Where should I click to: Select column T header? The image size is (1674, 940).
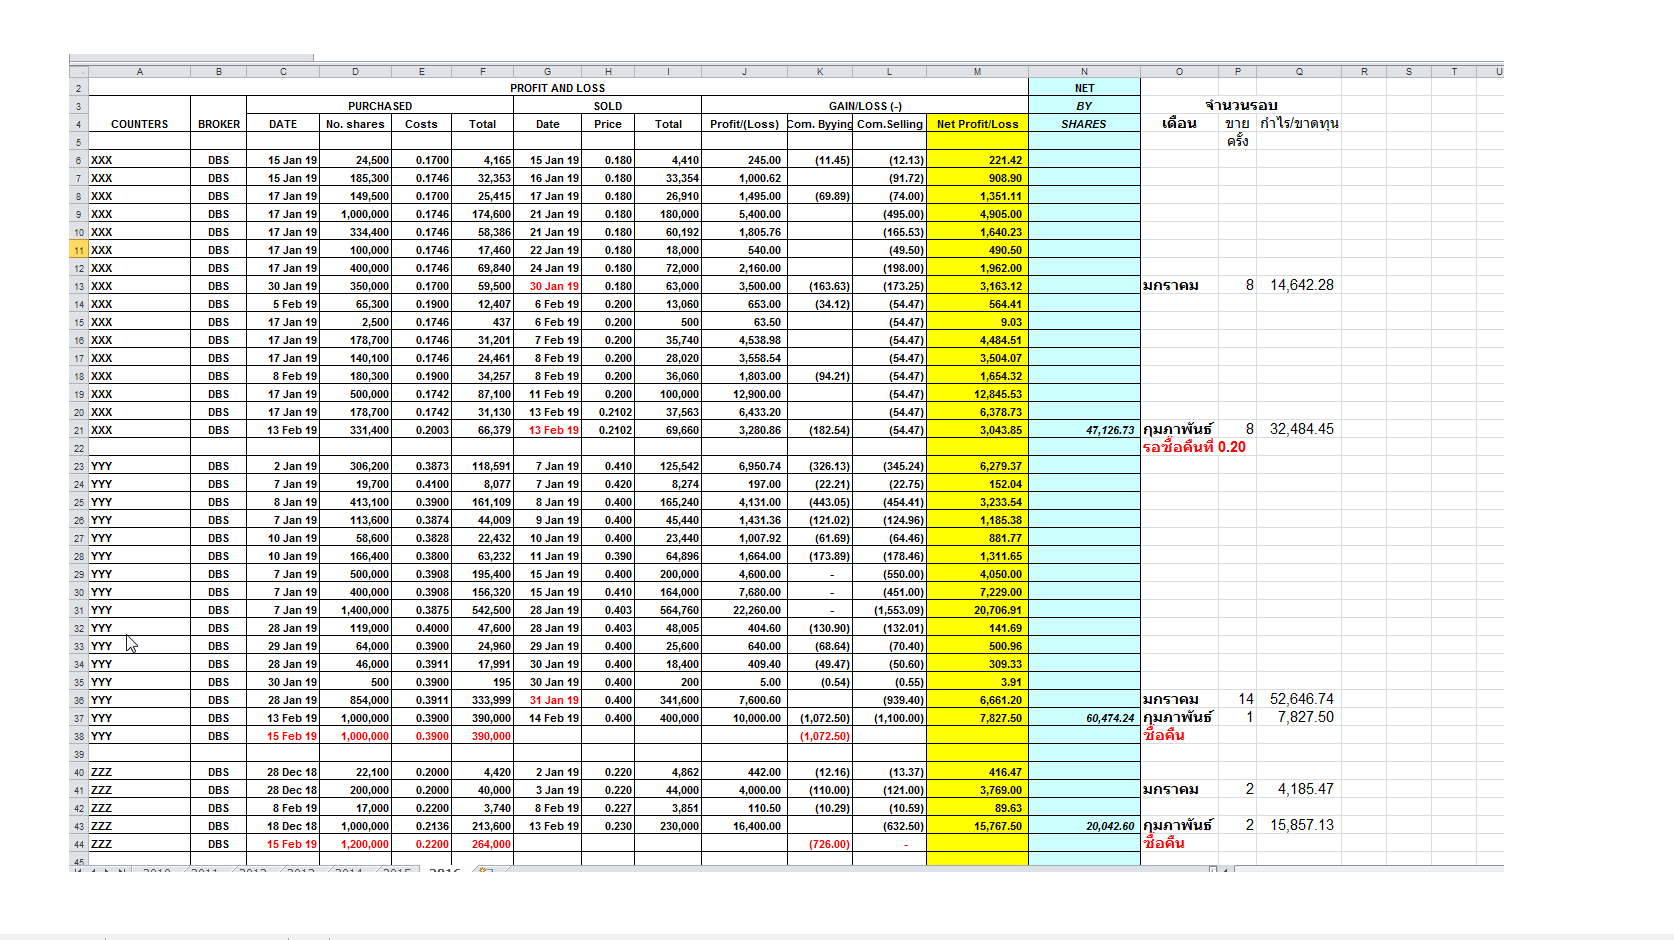click(x=1454, y=72)
